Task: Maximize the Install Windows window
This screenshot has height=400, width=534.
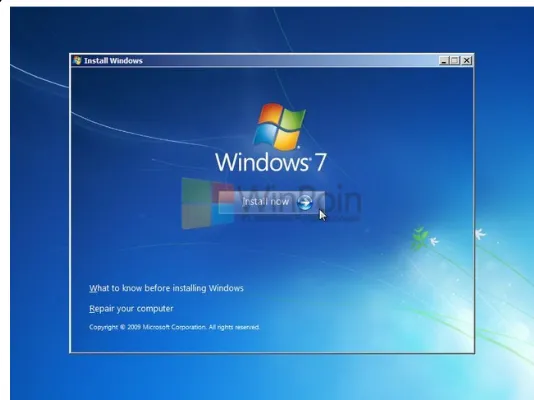Action: 455,61
